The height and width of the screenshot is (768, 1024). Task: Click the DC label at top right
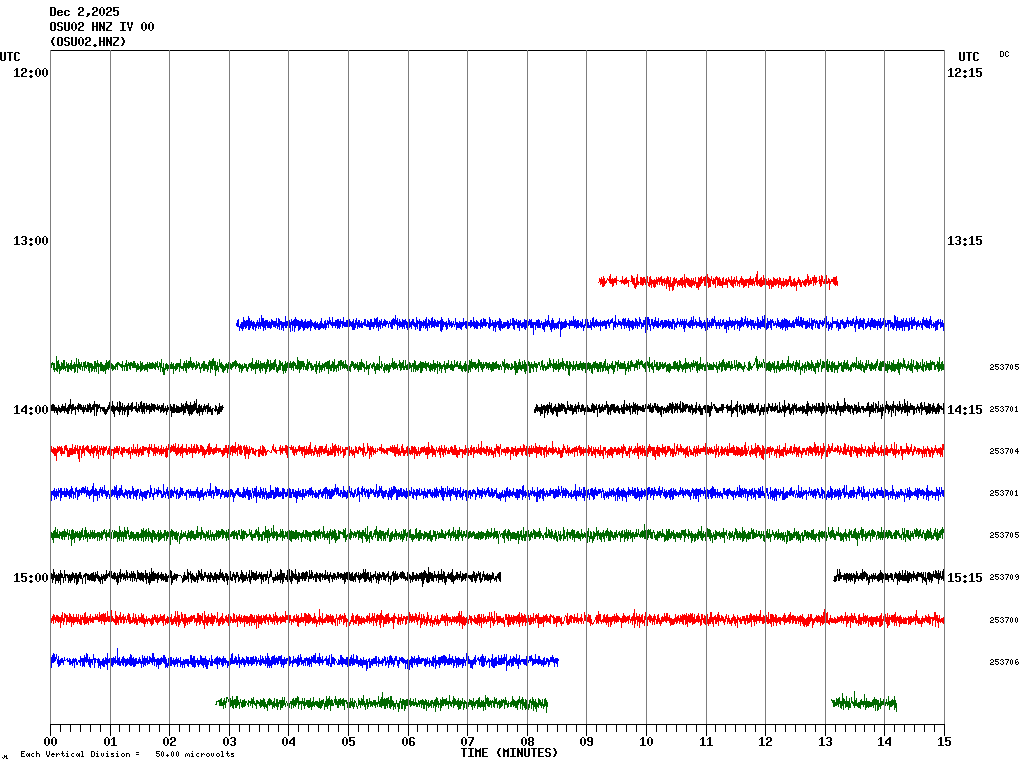coord(1004,54)
